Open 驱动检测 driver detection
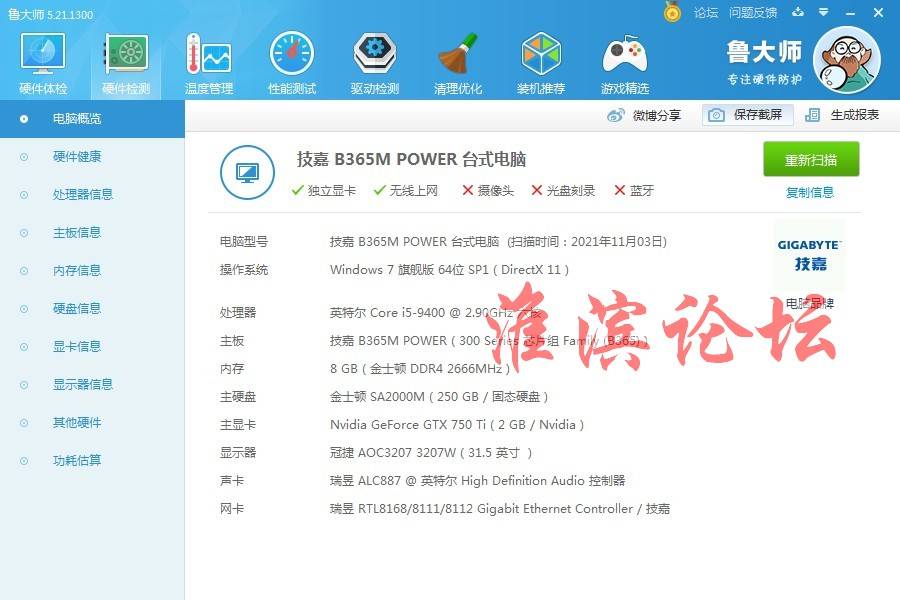This screenshot has width=900, height=600. (375, 64)
